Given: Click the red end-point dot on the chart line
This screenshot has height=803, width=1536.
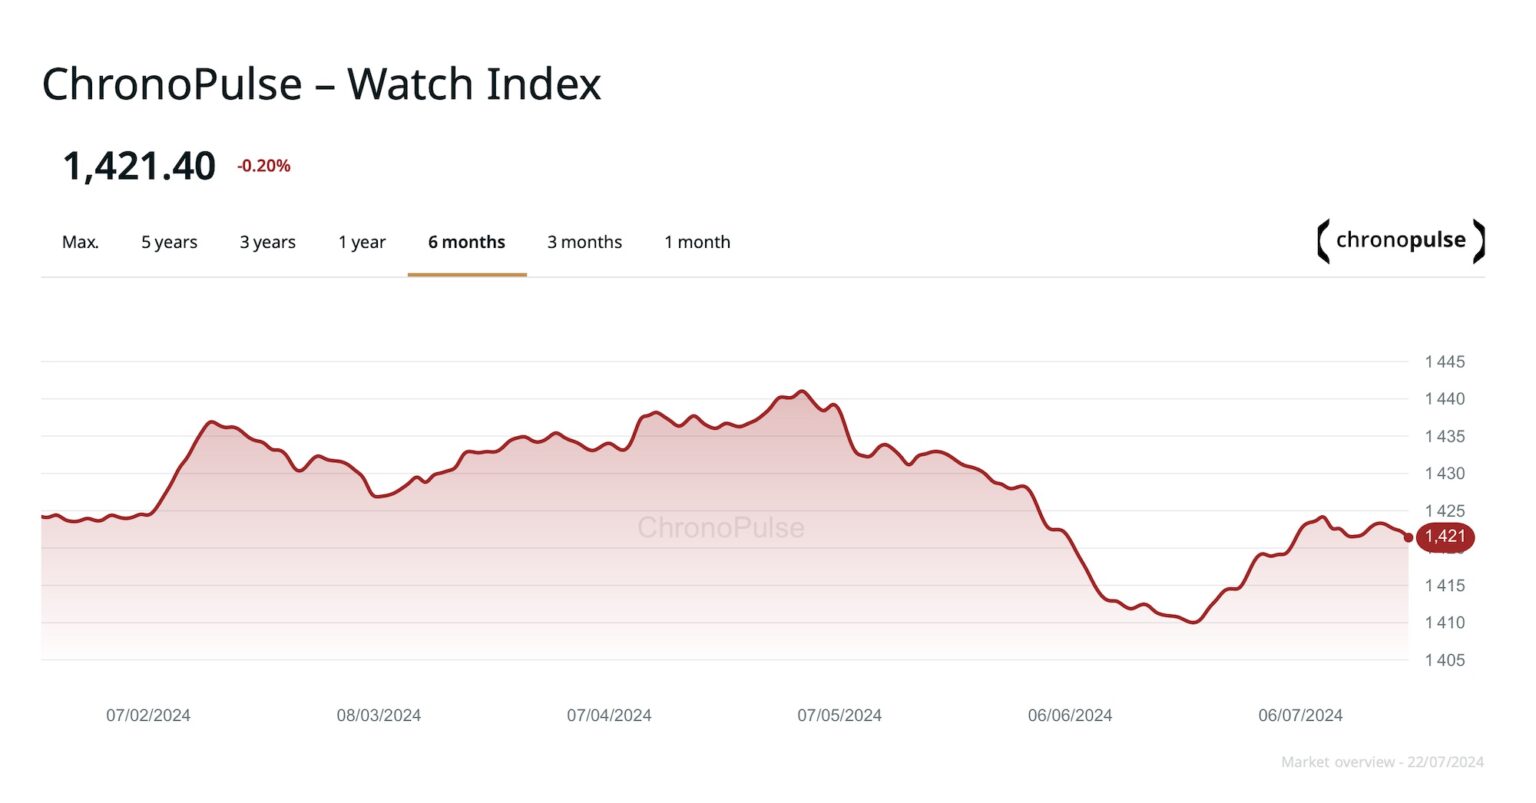Looking at the screenshot, I should point(1409,536).
